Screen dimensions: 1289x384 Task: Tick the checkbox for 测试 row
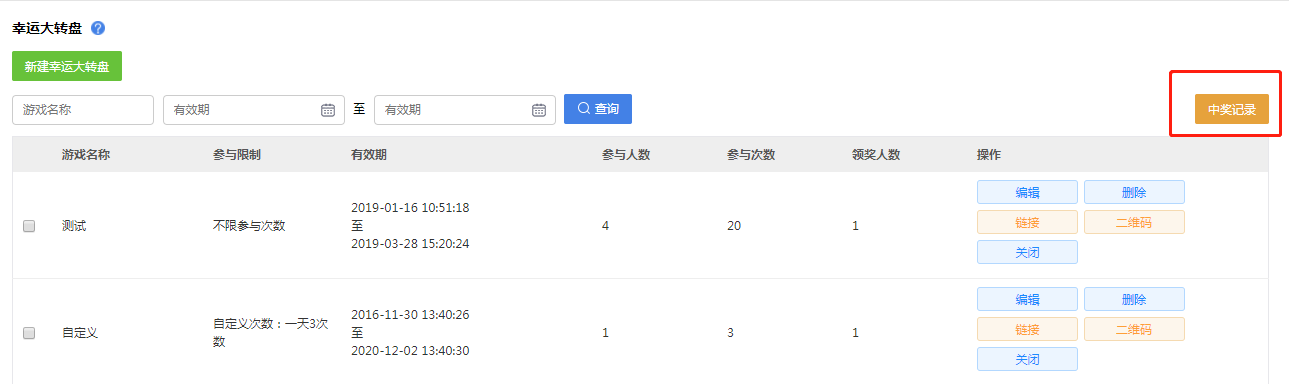click(29, 226)
